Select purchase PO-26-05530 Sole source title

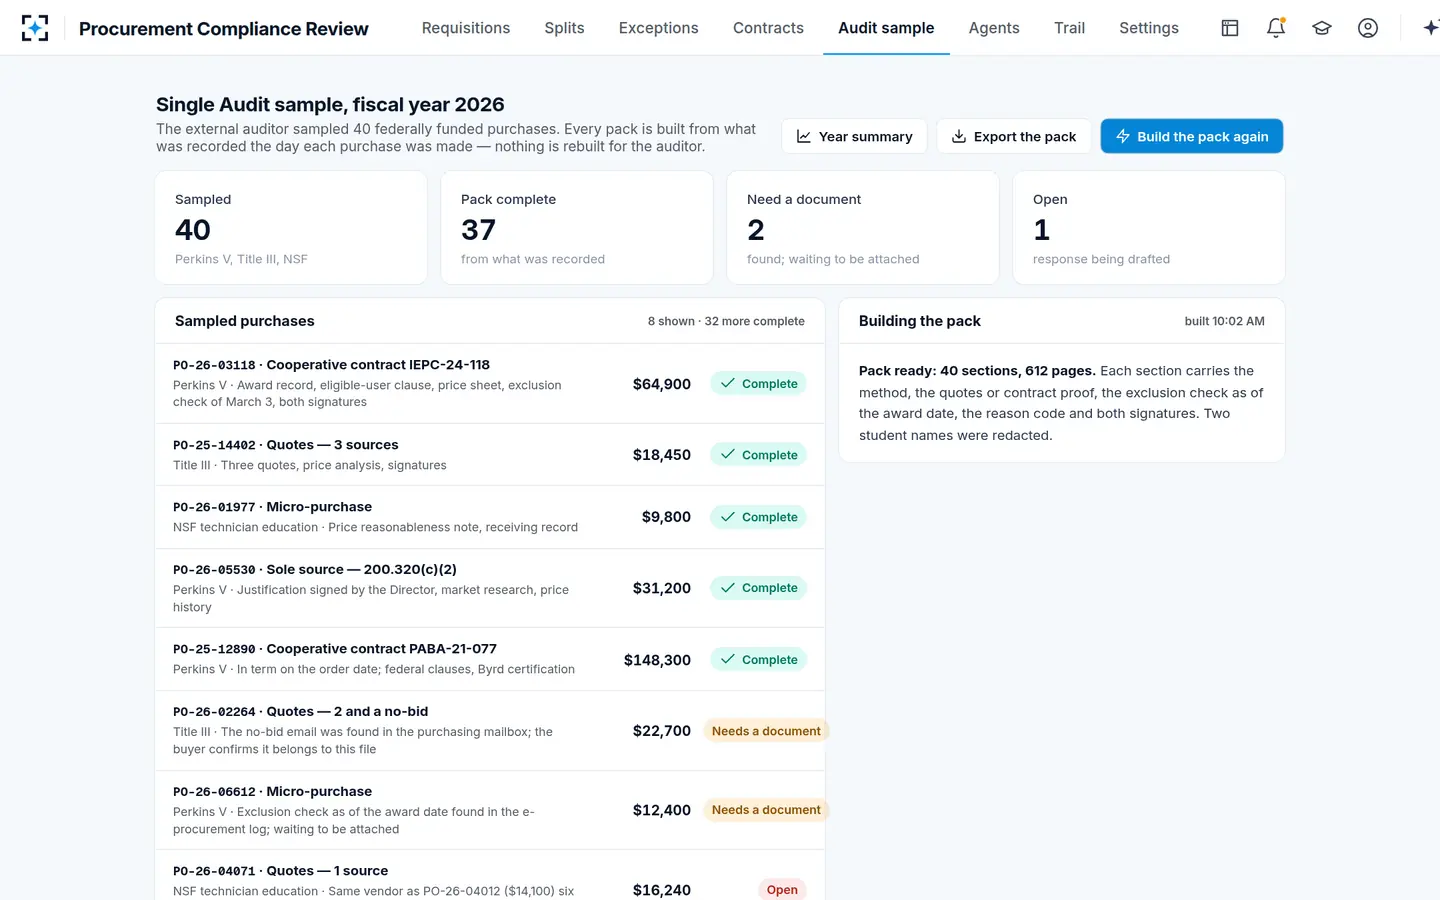click(x=315, y=569)
